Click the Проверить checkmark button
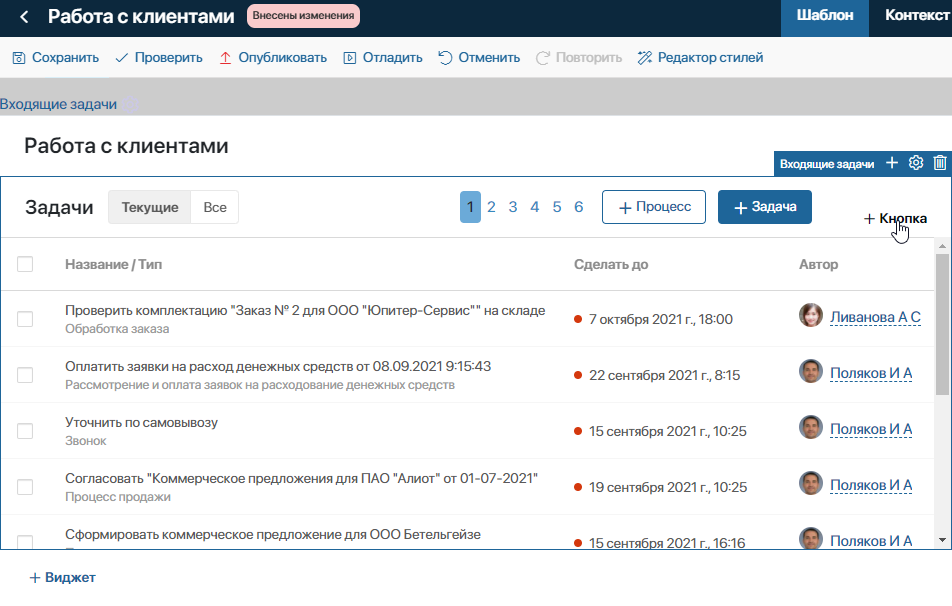This screenshot has width=952, height=606. click(x=159, y=58)
